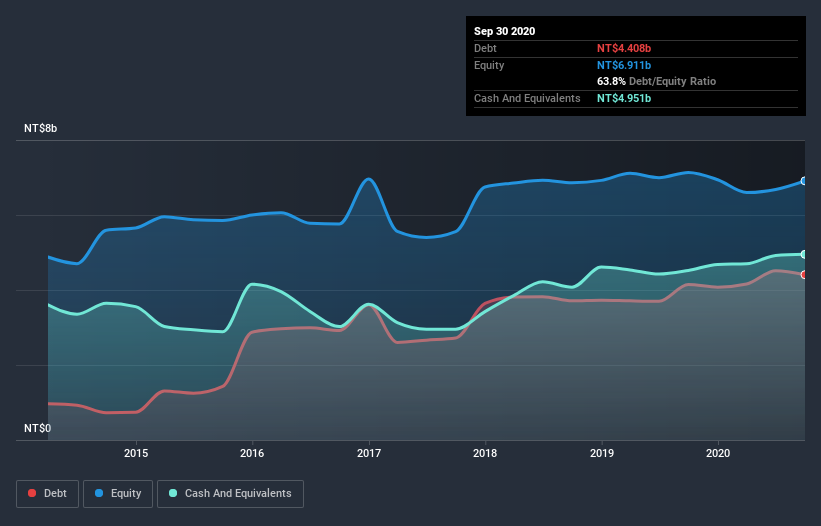Select the blue Equity endpoint marker on chart

(x=804, y=181)
